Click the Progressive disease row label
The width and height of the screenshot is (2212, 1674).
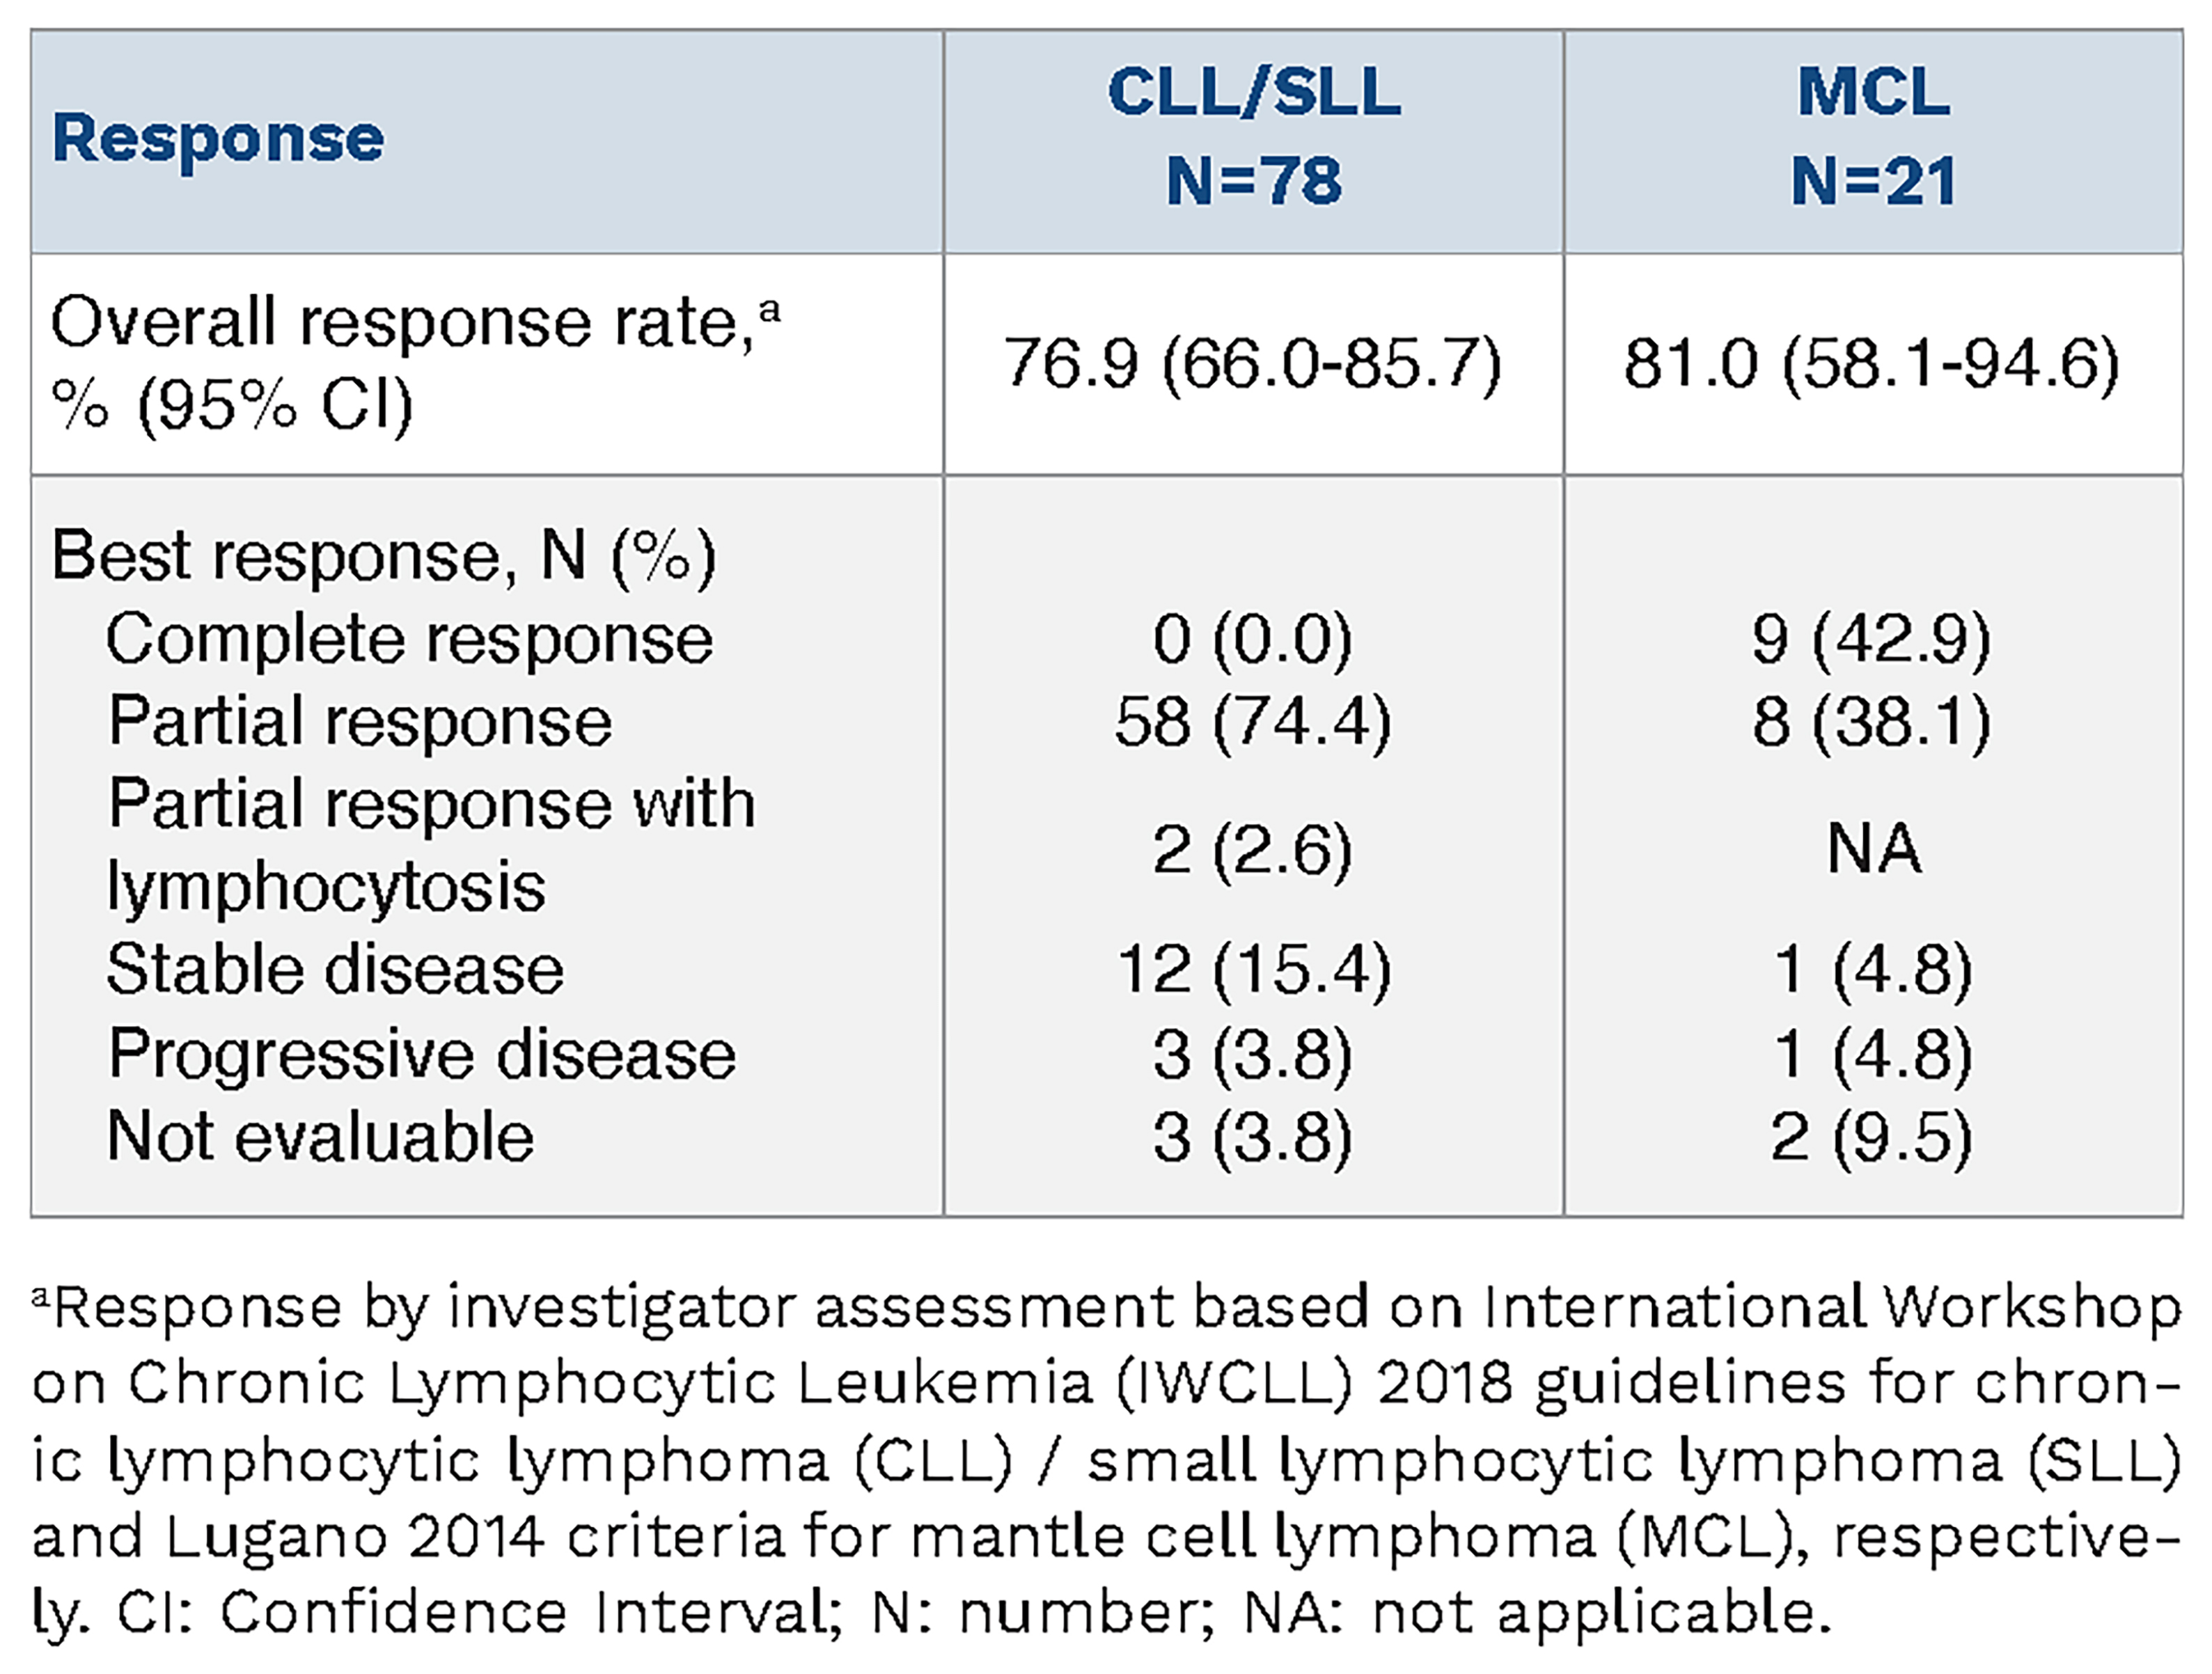pyautogui.click(x=421, y=1054)
